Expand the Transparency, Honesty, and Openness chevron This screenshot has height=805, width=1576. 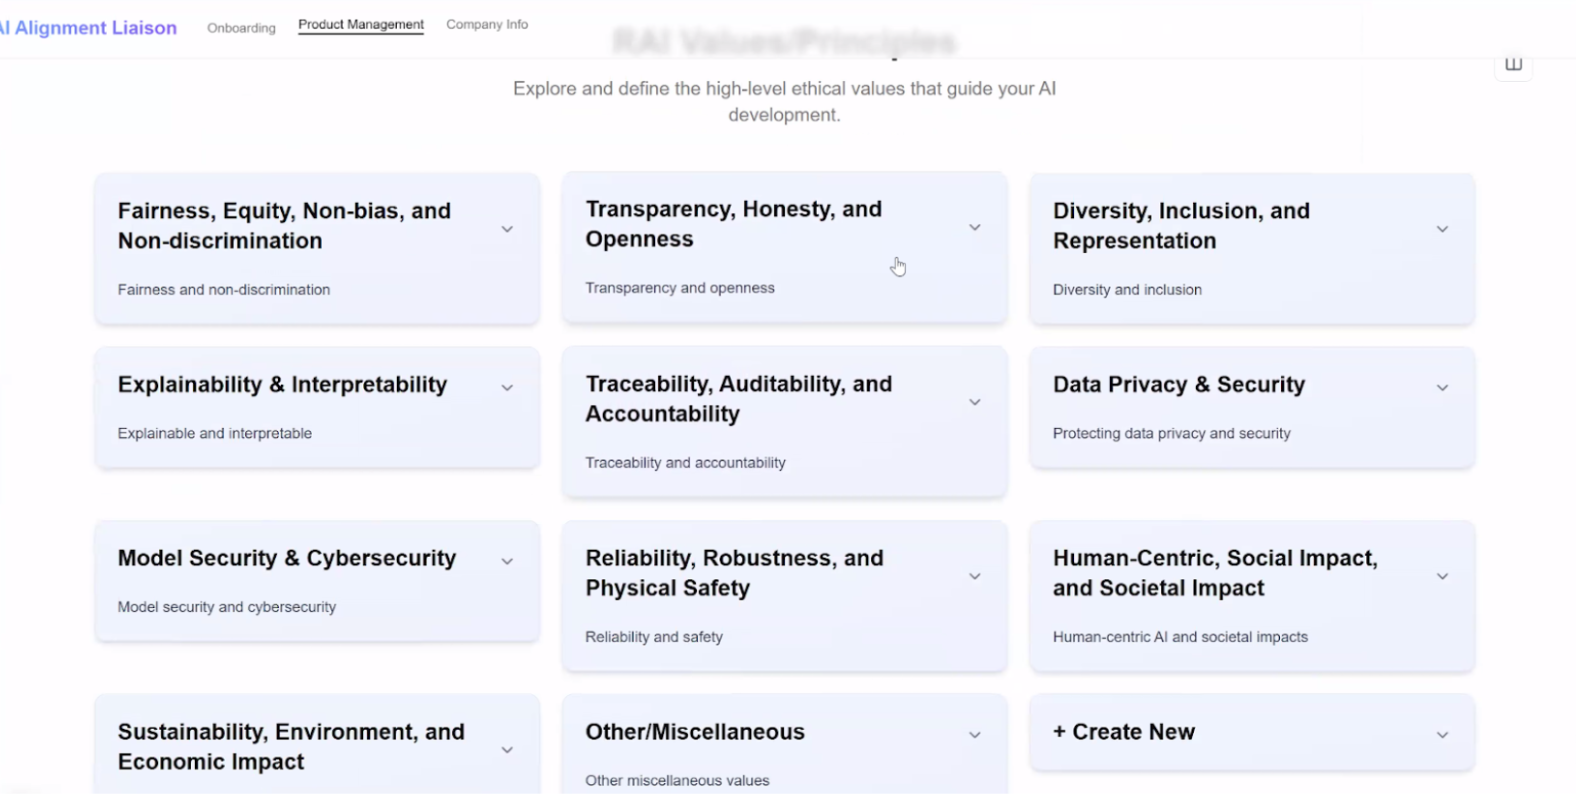pyautogui.click(x=975, y=227)
